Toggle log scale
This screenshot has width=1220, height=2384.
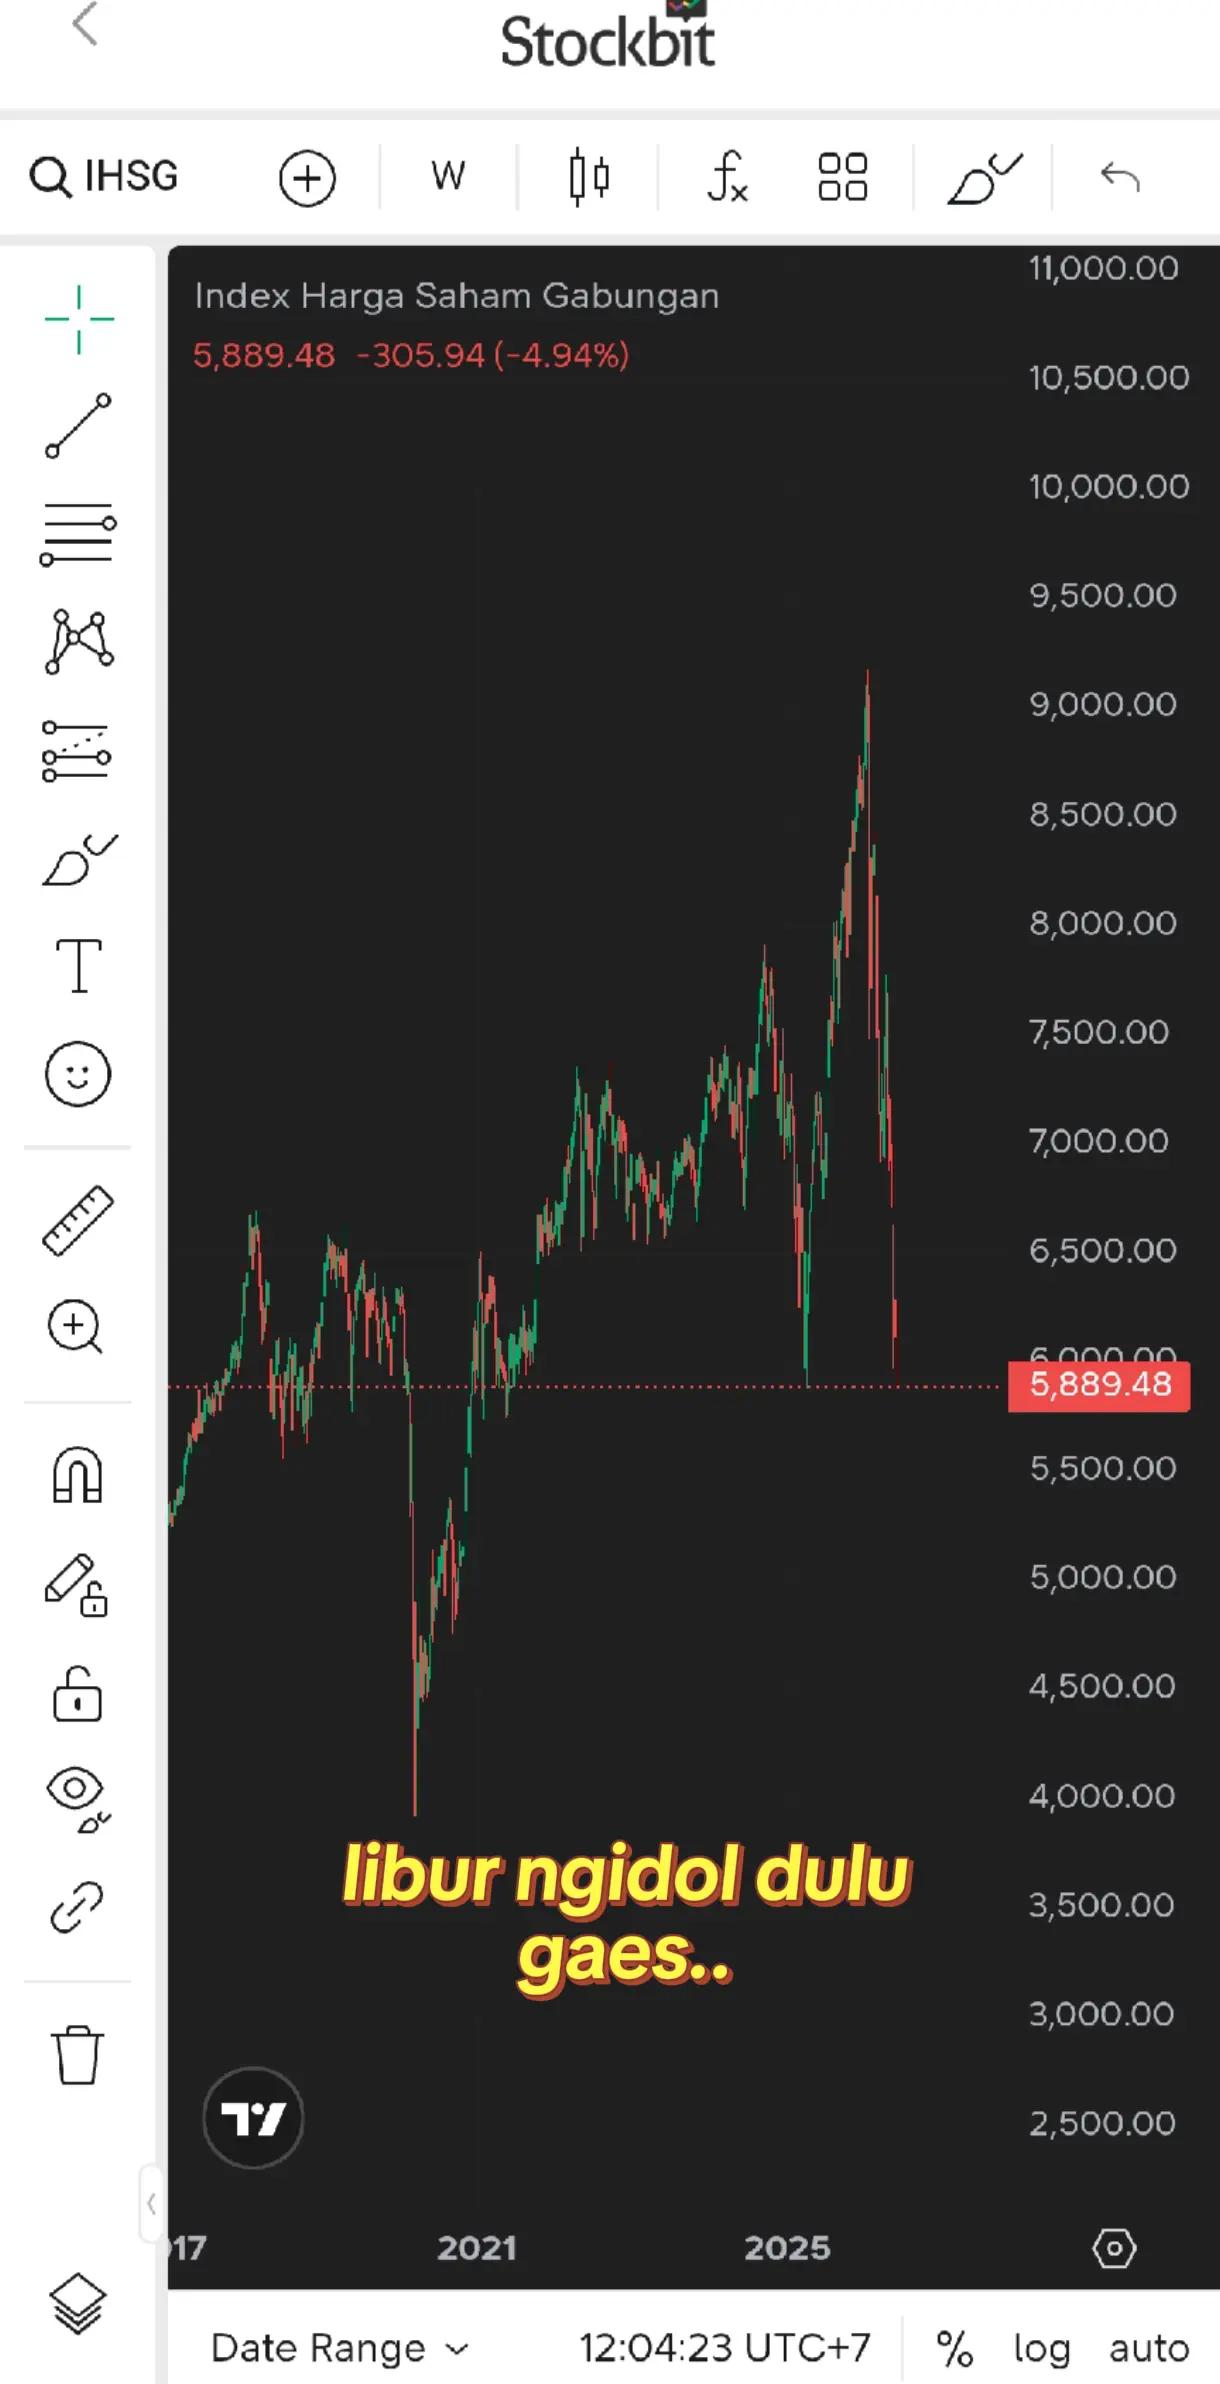pyautogui.click(x=1041, y=2347)
